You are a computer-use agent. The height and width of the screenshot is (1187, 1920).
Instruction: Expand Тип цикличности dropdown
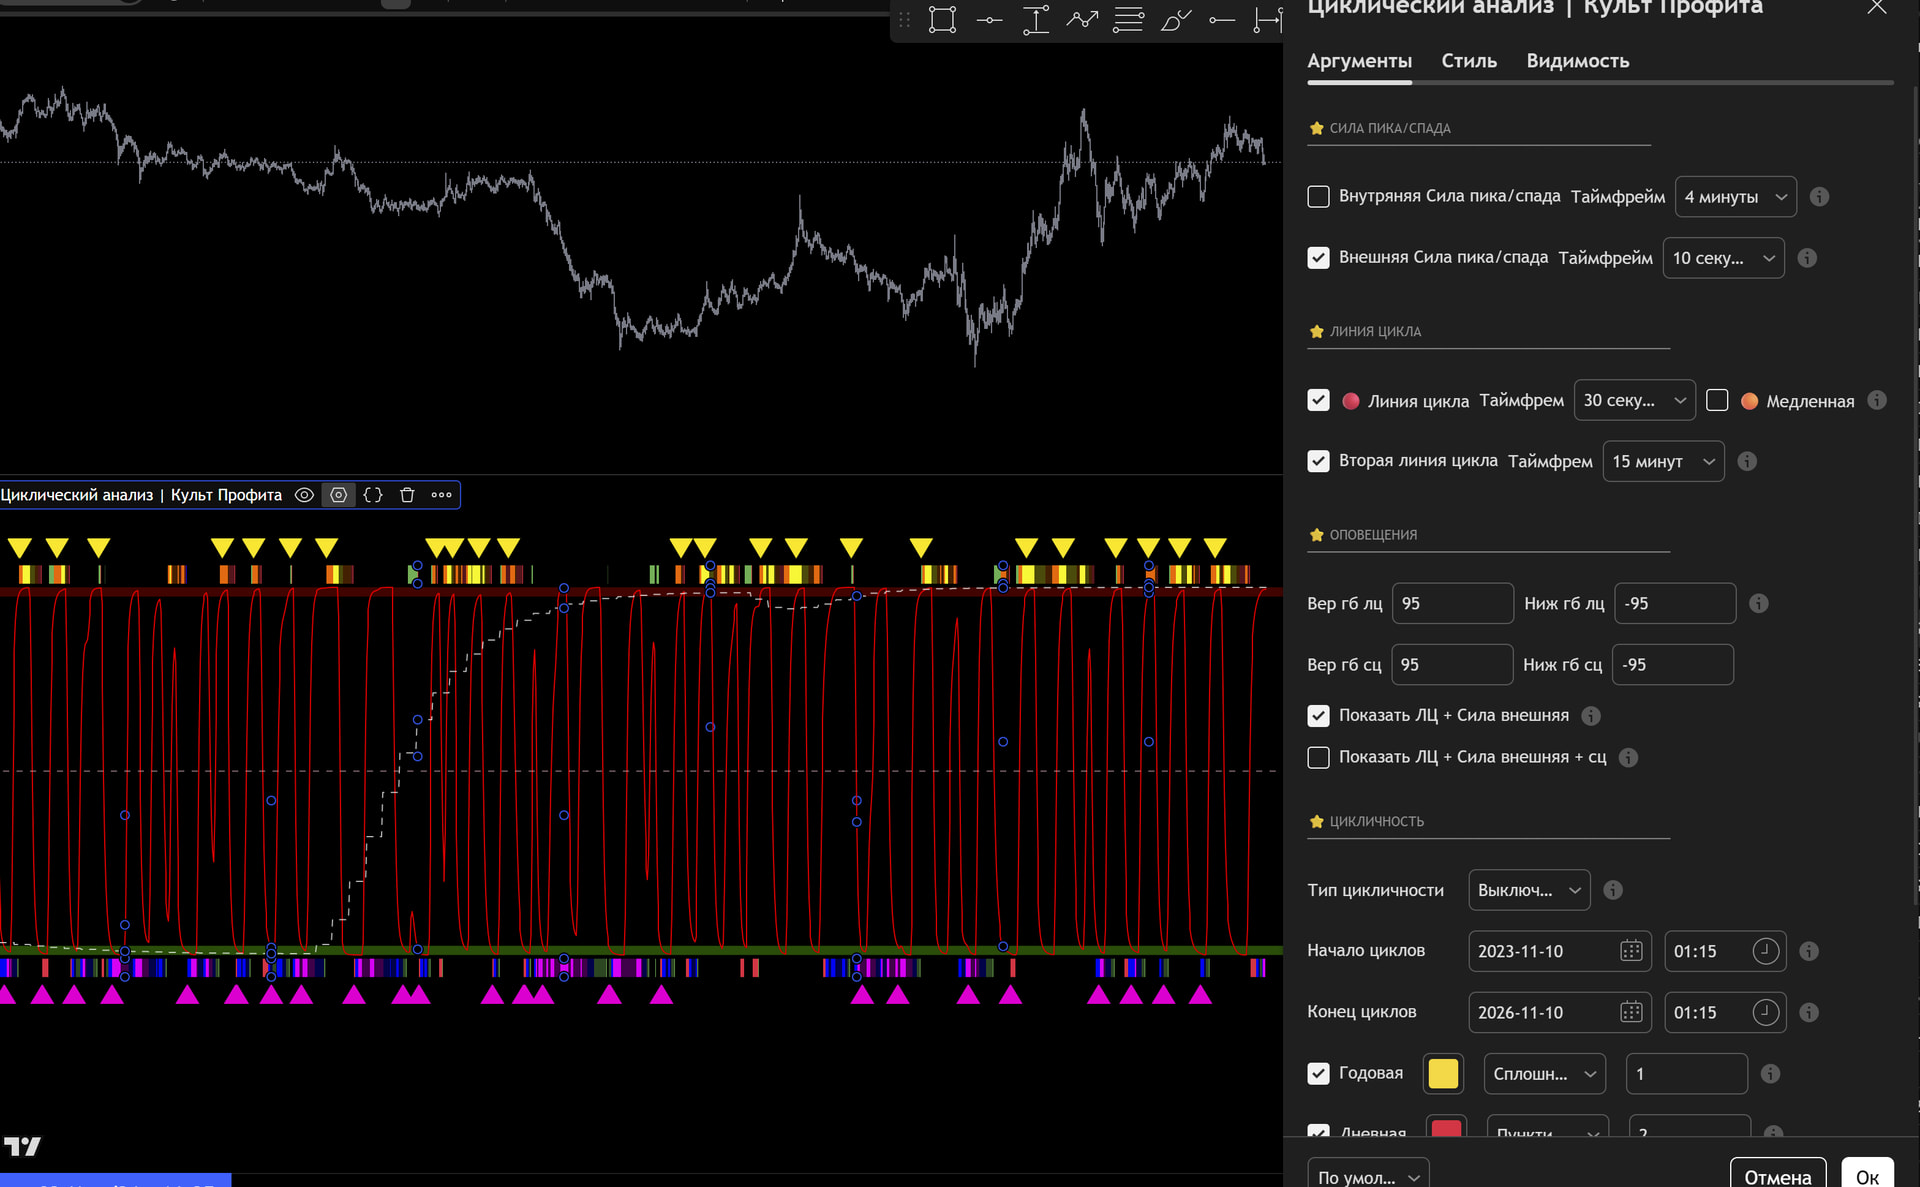coord(1528,890)
